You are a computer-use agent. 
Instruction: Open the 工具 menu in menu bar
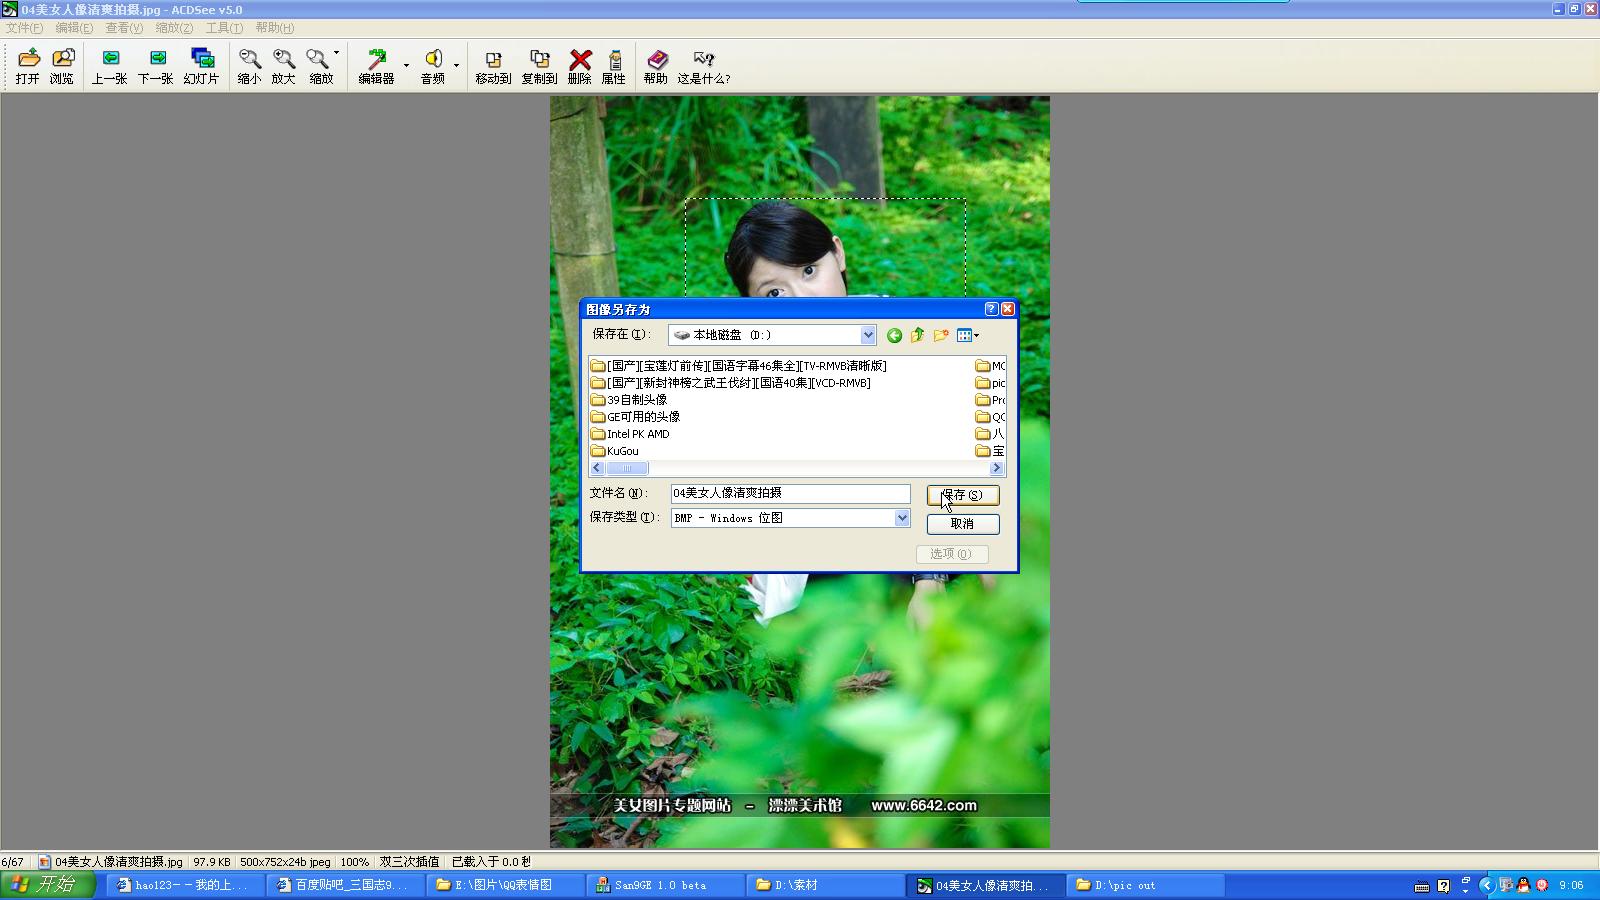(224, 28)
